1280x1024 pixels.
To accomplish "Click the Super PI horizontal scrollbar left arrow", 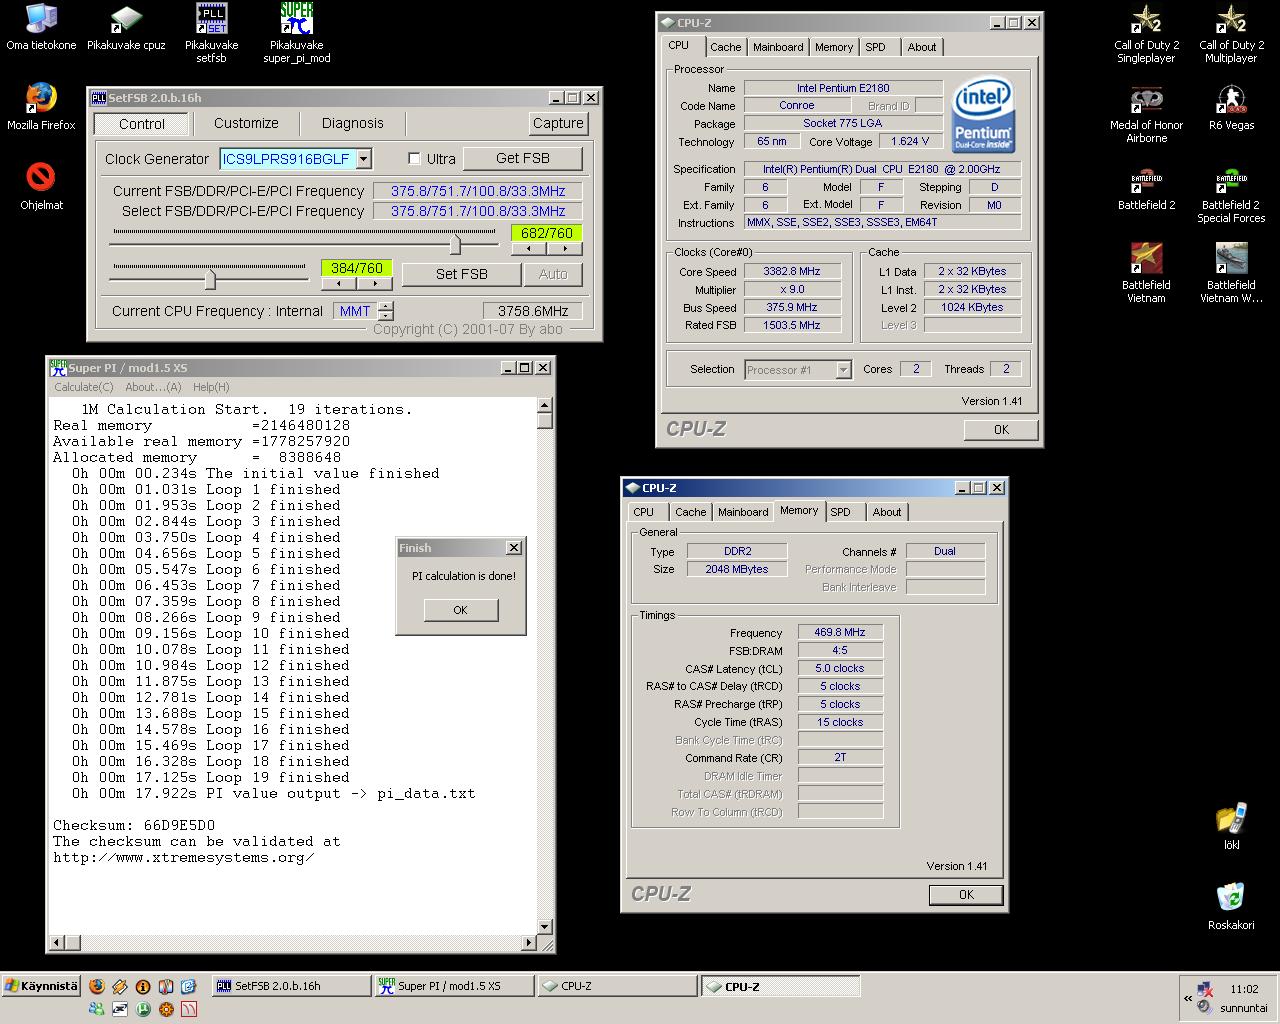I will point(57,942).
